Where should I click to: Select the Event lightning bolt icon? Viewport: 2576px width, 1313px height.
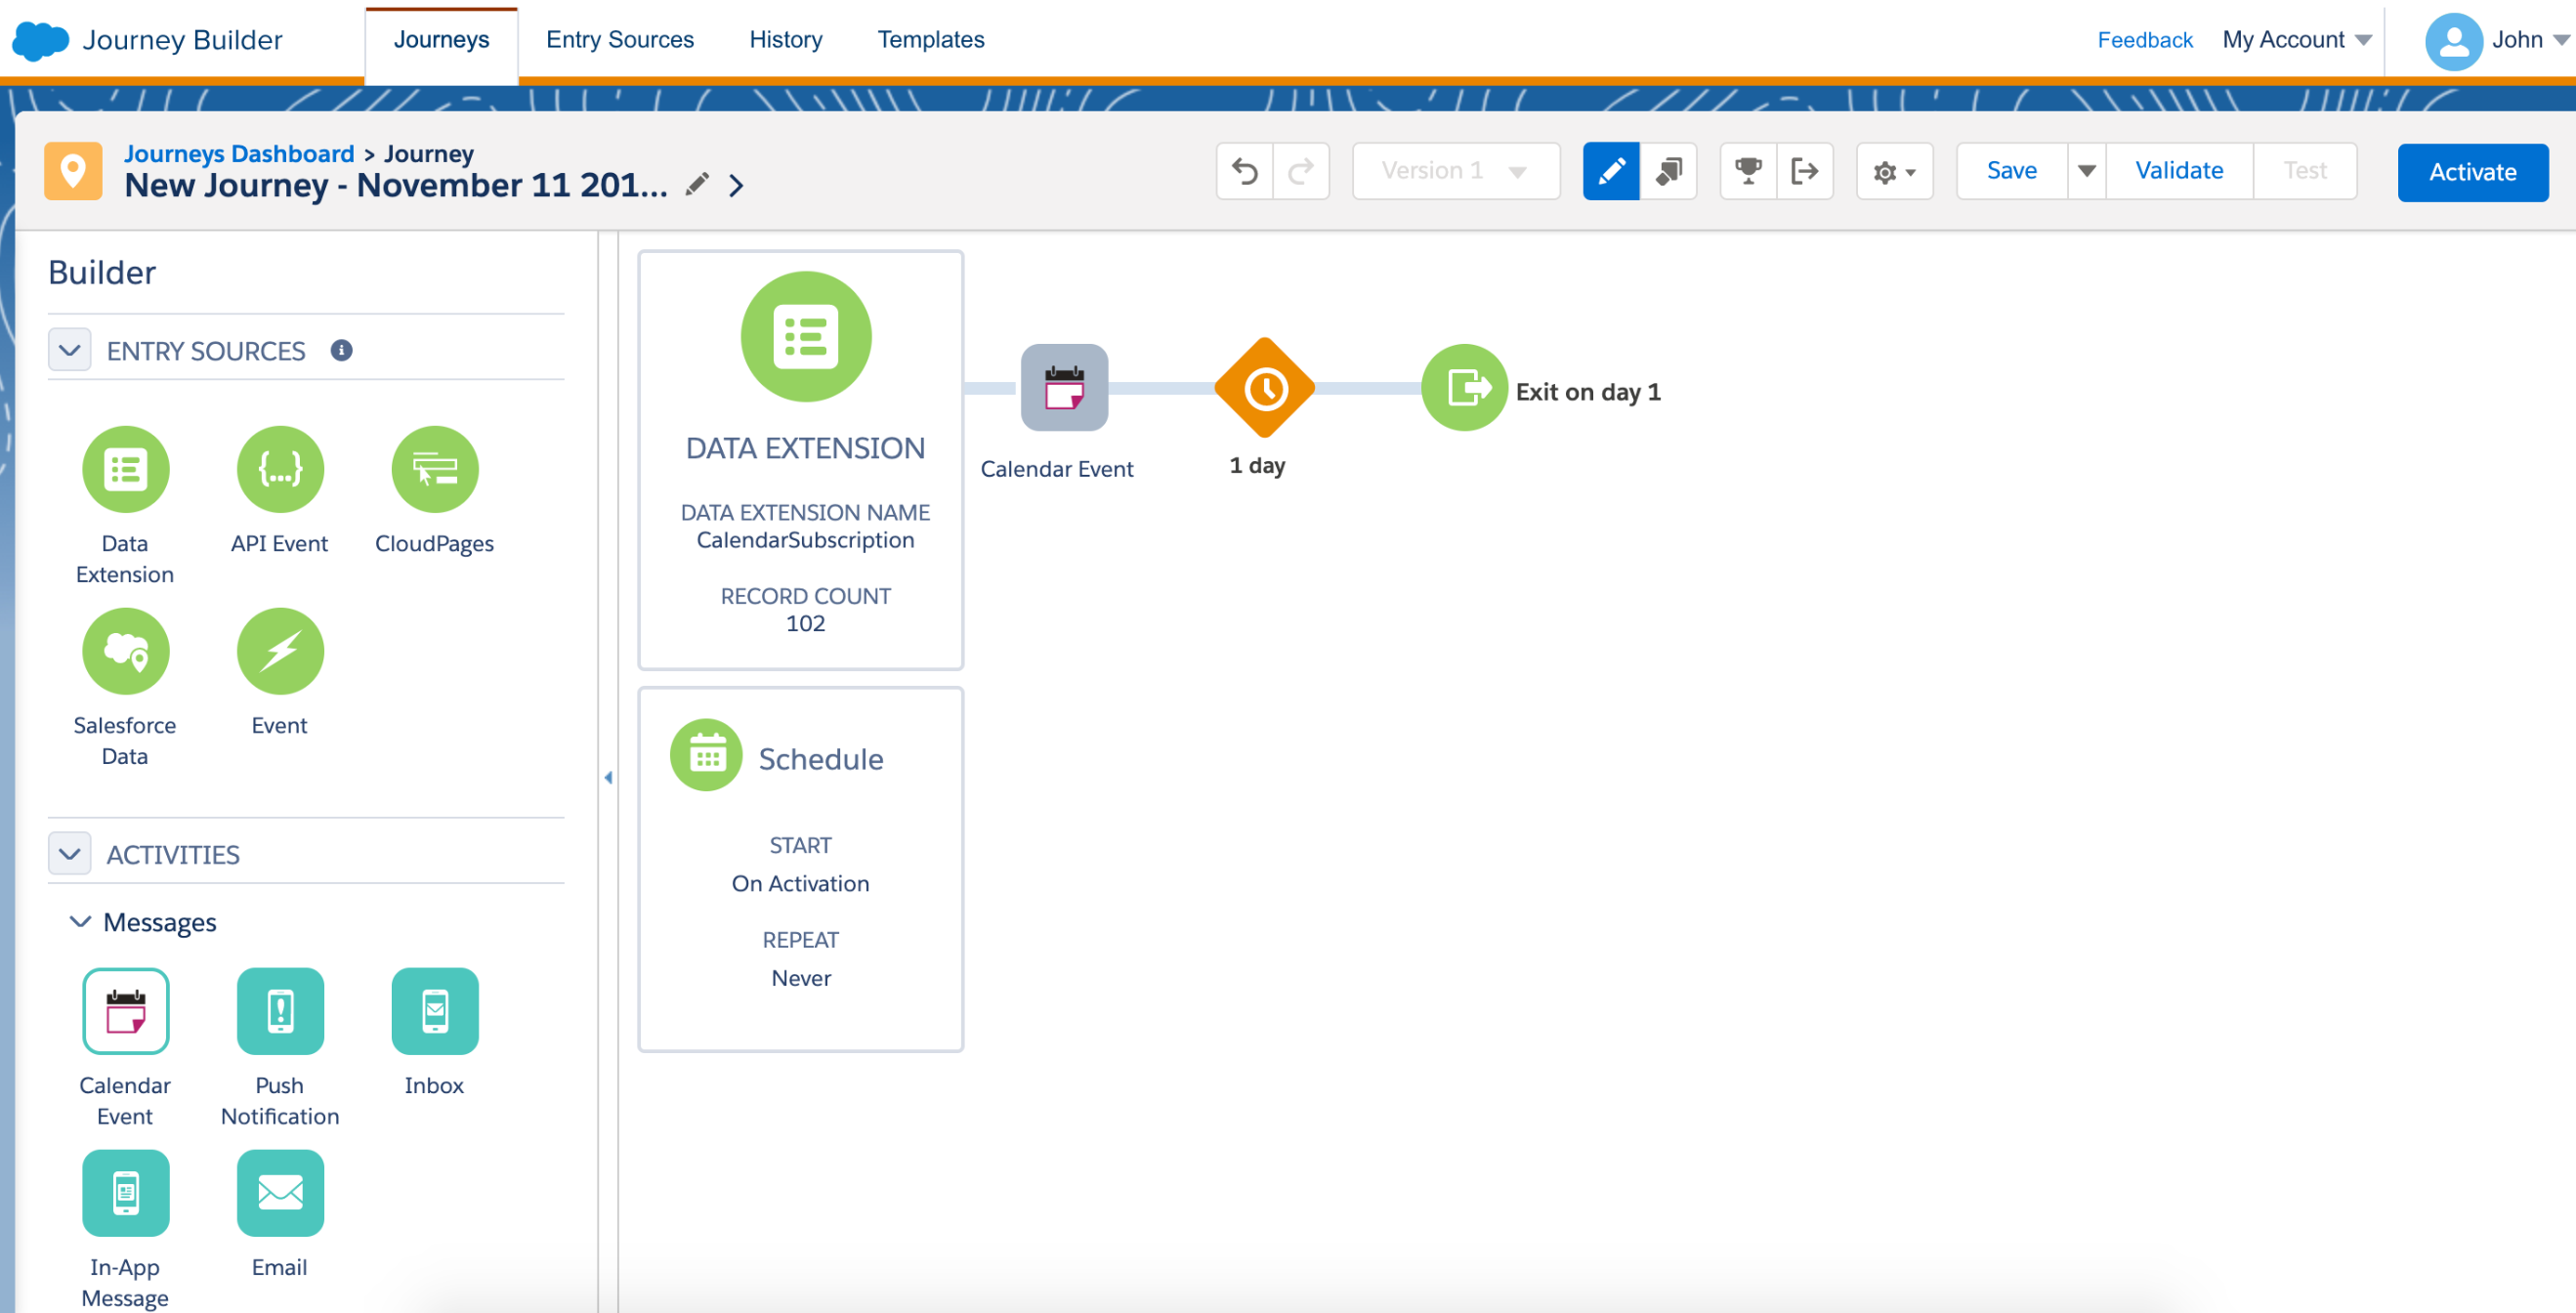click(x=280, y=651)
